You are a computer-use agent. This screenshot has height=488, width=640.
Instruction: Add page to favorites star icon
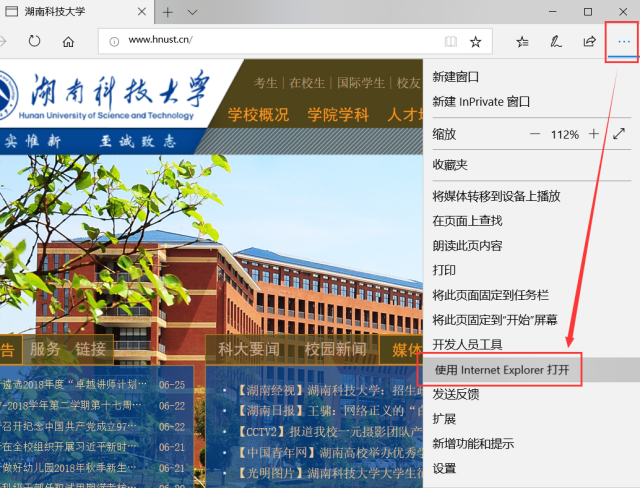point(476,42)
